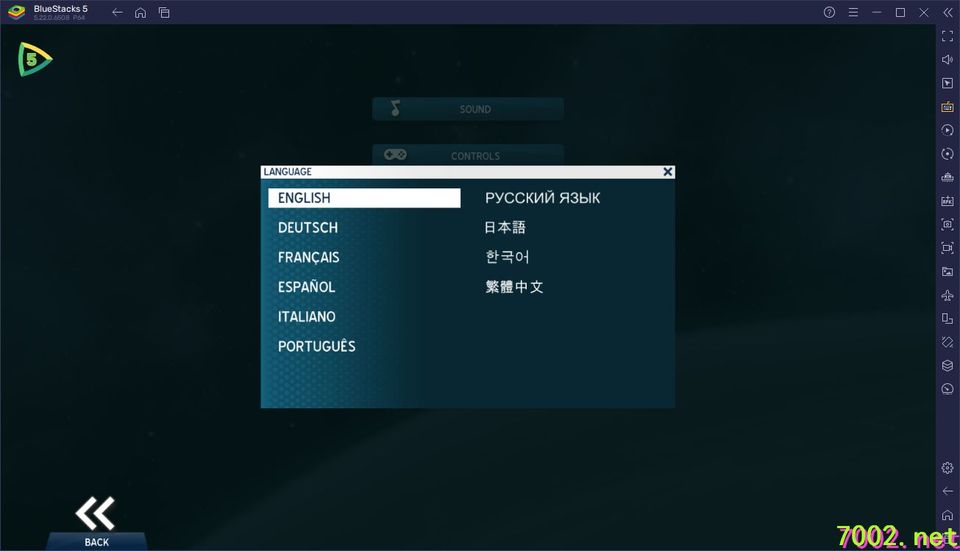This screenshot has height=551, width=960.
Task: Select ESPAÑOL language
Action: point(306,287)
